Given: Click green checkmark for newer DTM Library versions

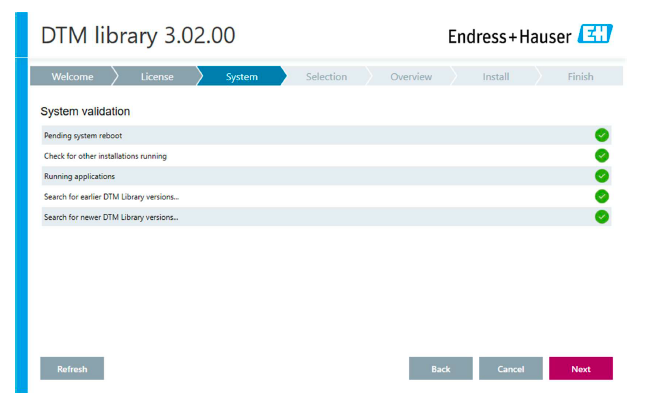Looking at the screenshot, I should [x=601, y=217].
